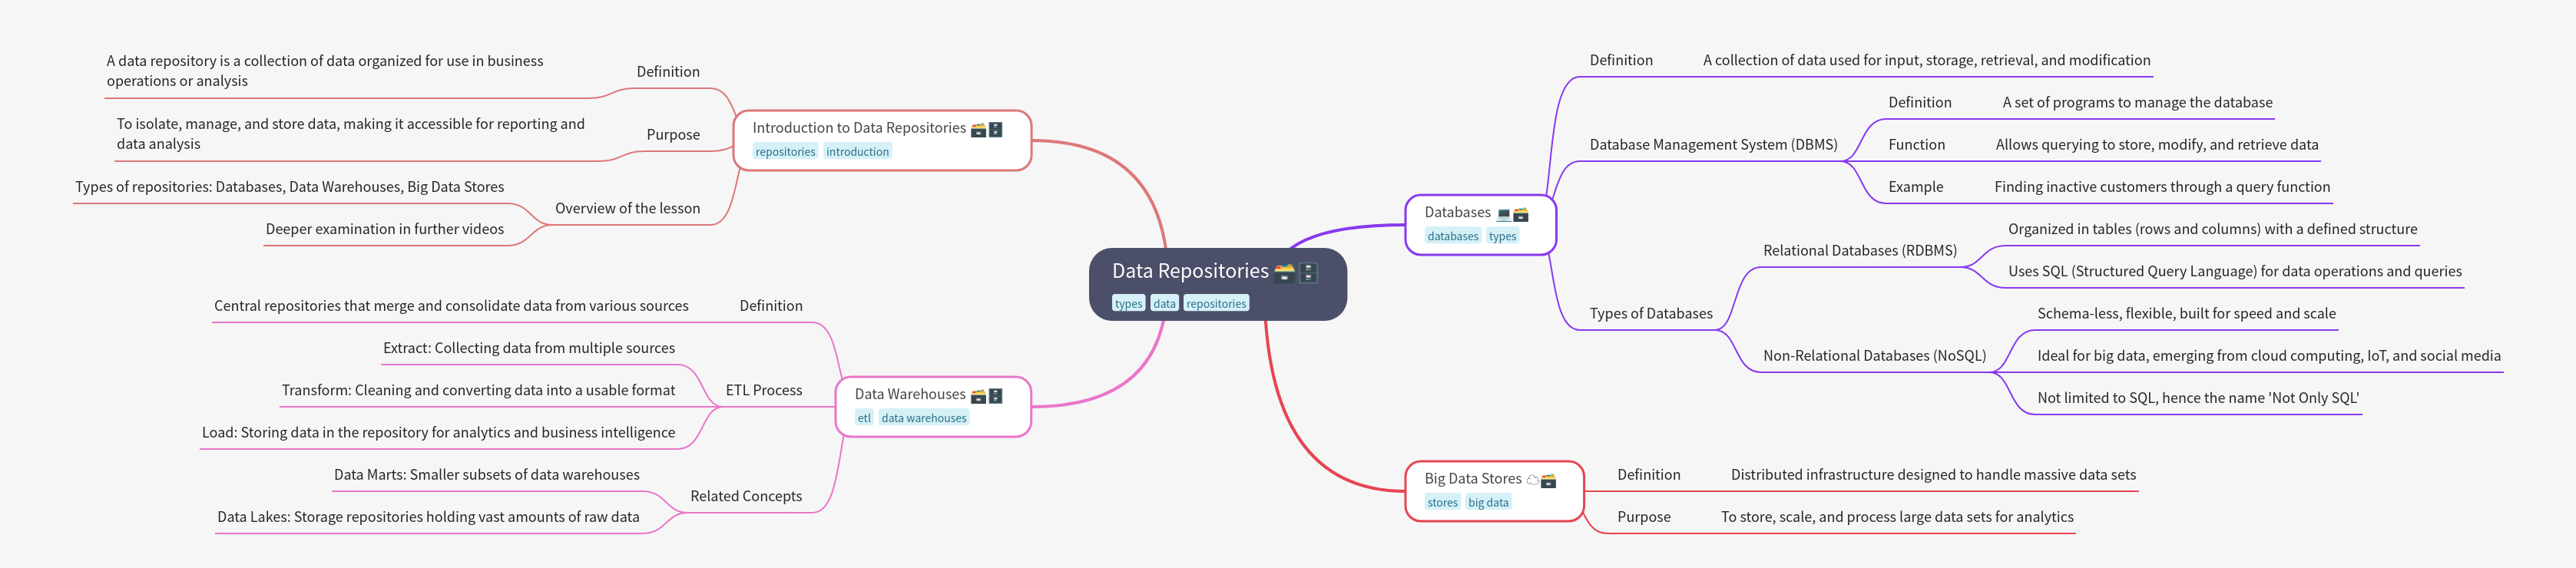Click 'To isolate, manage, and store data' text
This screenshot has width=2576, height=568.
coord(351,134)
